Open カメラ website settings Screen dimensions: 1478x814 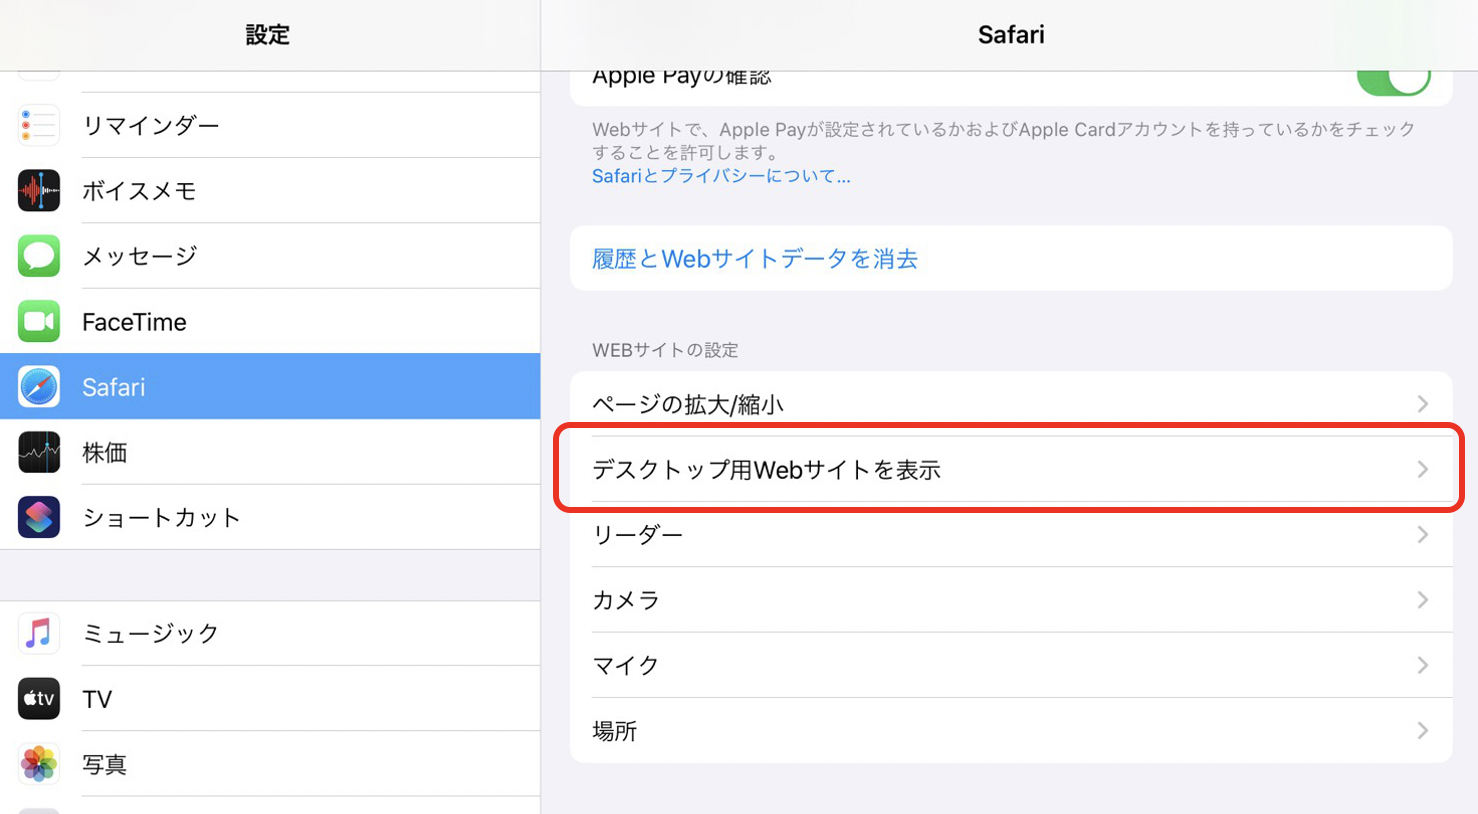click(x=1011, y=600)
